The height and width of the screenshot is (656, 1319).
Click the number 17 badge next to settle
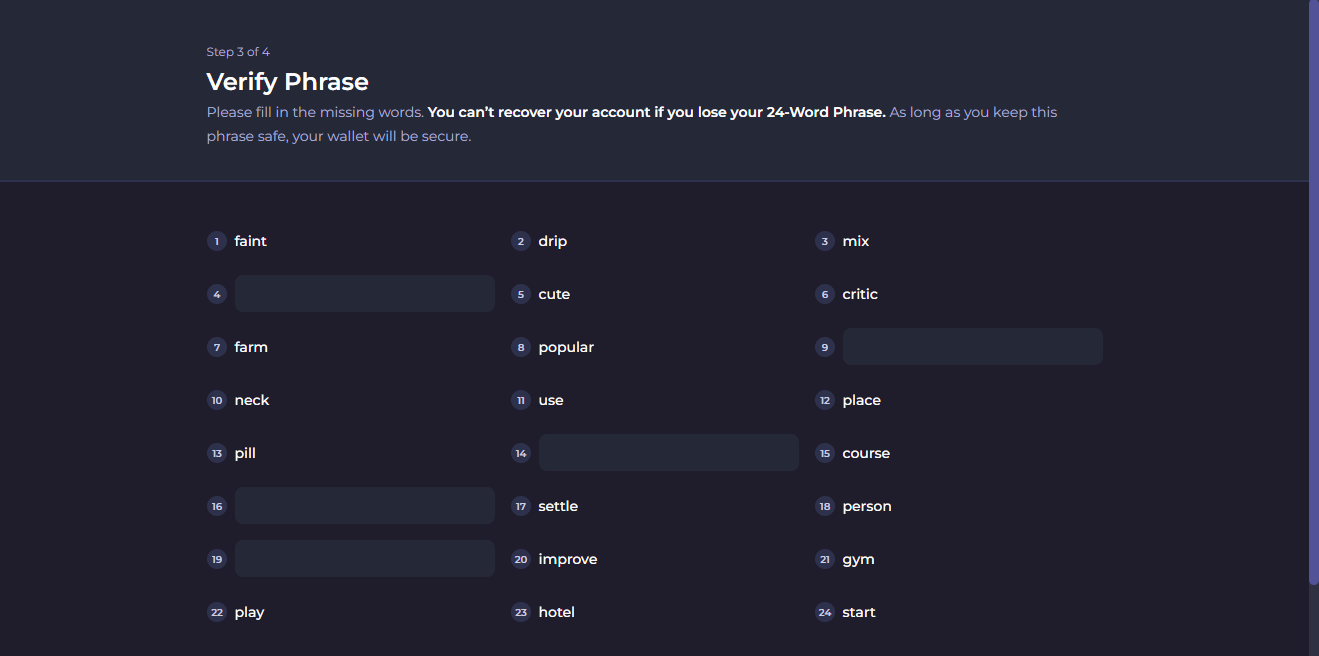(520, 506)
